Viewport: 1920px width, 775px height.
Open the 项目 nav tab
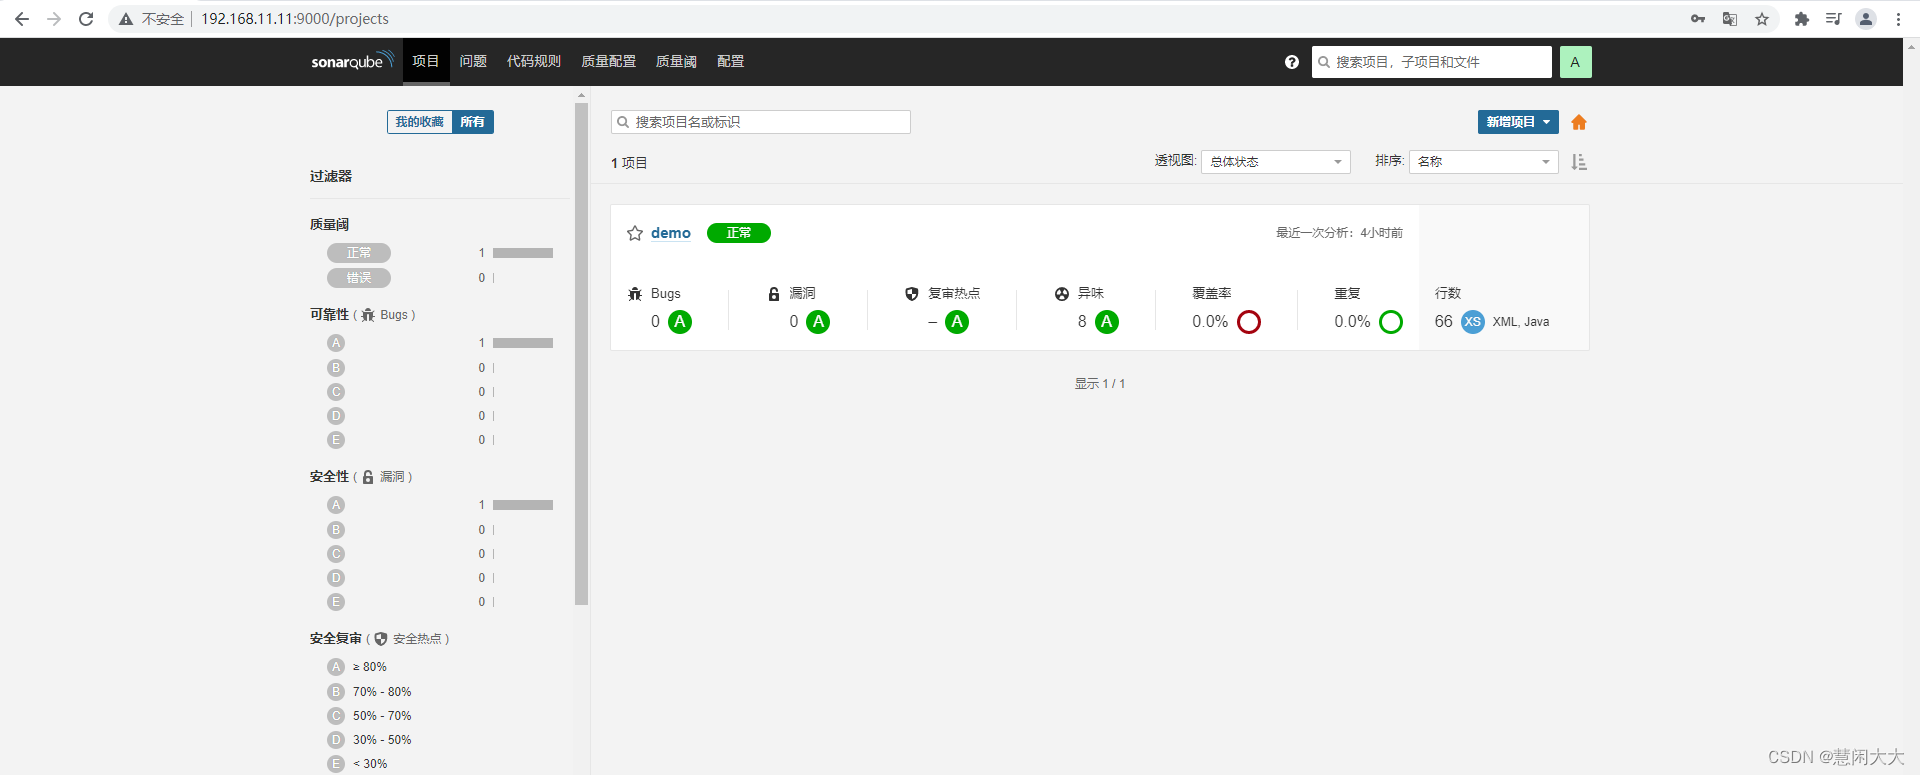(x=426, y=61)
